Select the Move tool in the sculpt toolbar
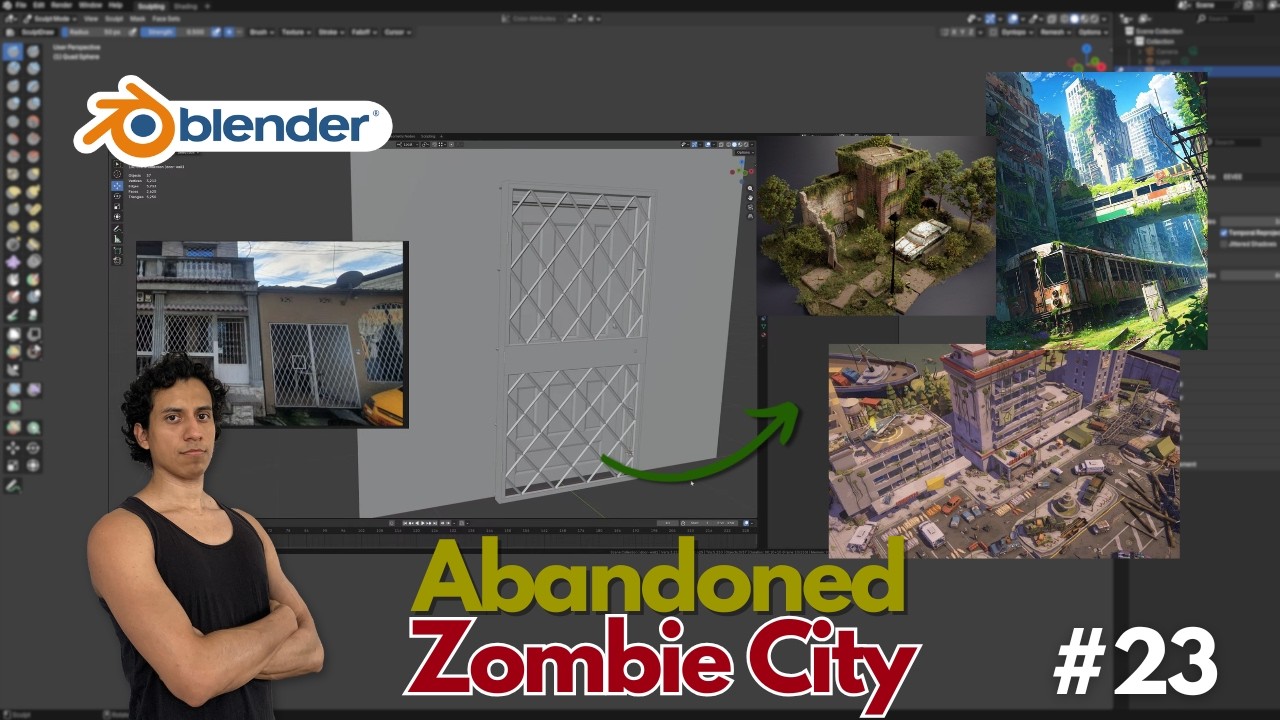The height and width of the screenshot is (720, 1280). coord(13,448)
